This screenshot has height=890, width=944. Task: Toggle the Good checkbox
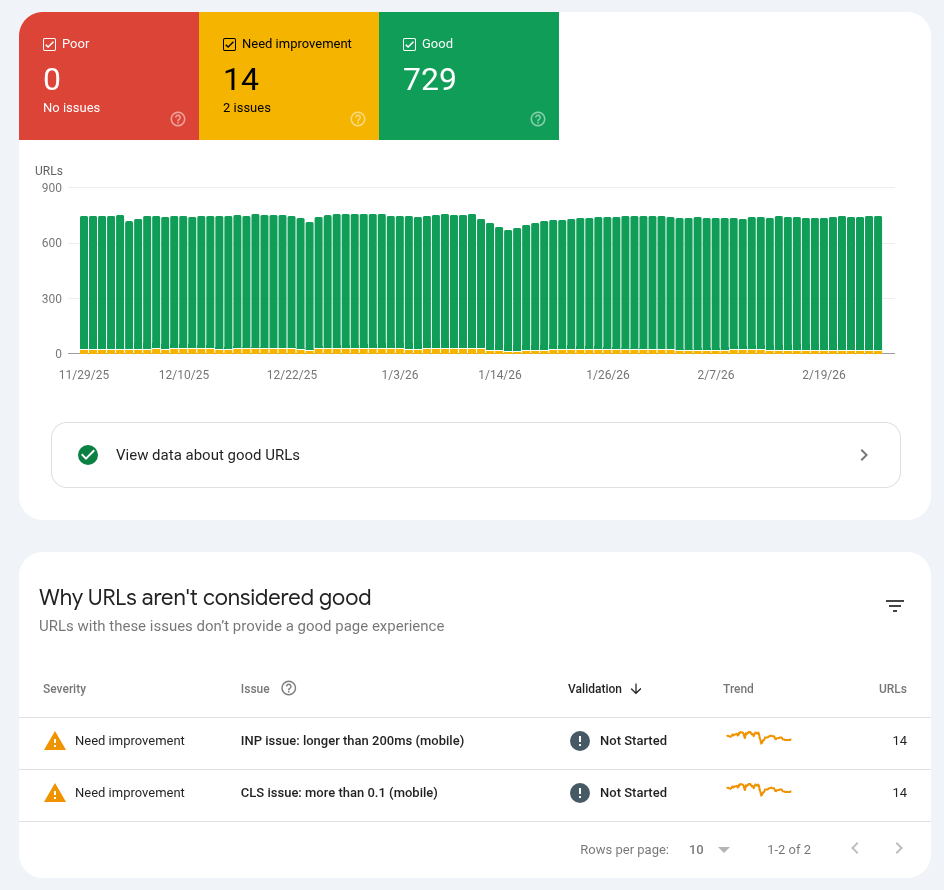[x=409, y=44]
